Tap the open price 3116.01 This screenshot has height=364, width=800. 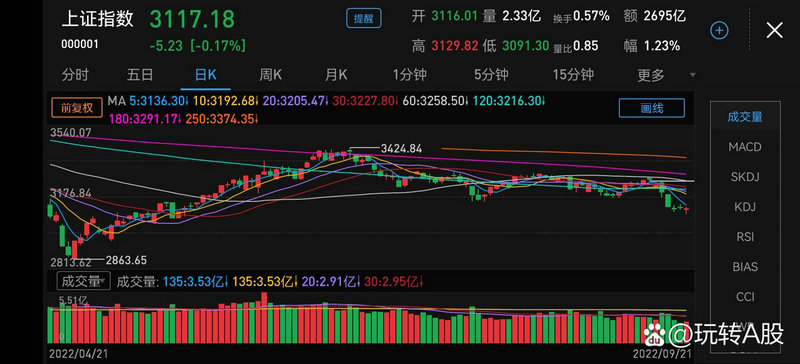(x=455, y=16)
